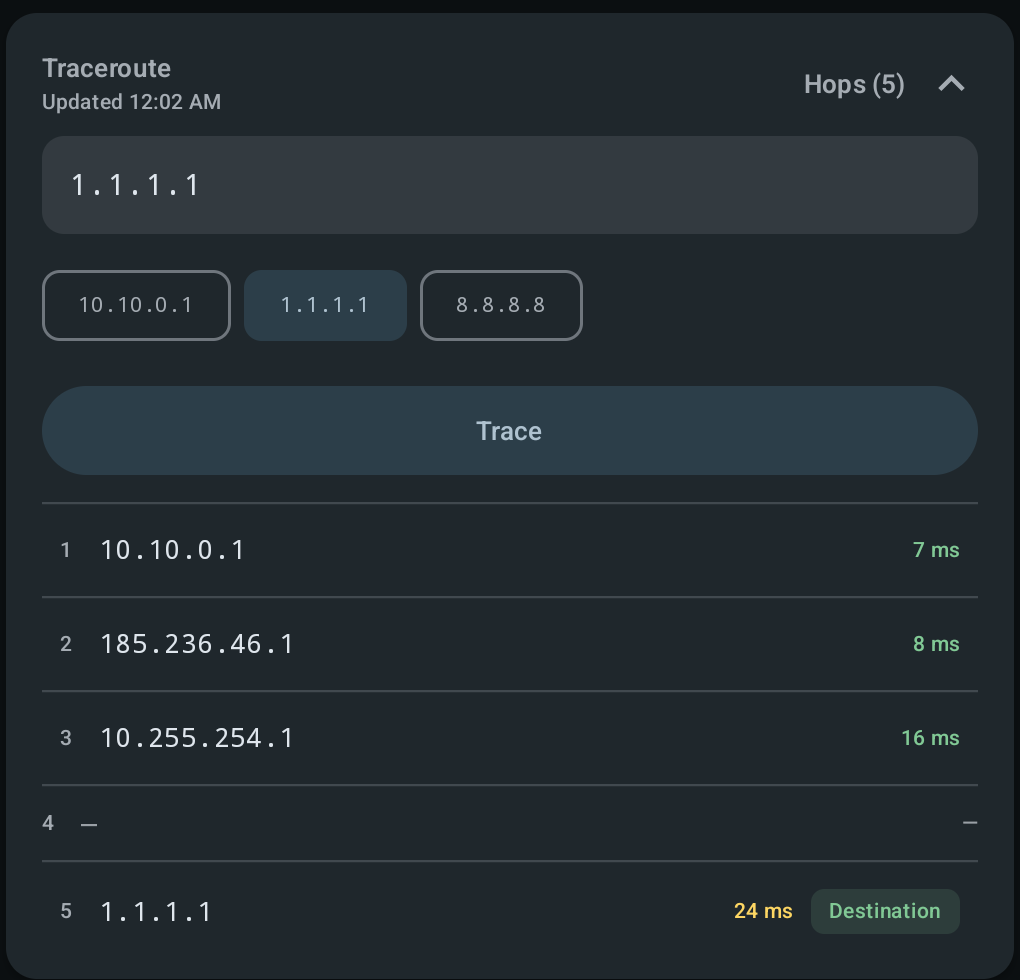This screenshot has width=1020, height=980.
Task: Click hop number 4 in the list
Action: click(x=48, y=823)
